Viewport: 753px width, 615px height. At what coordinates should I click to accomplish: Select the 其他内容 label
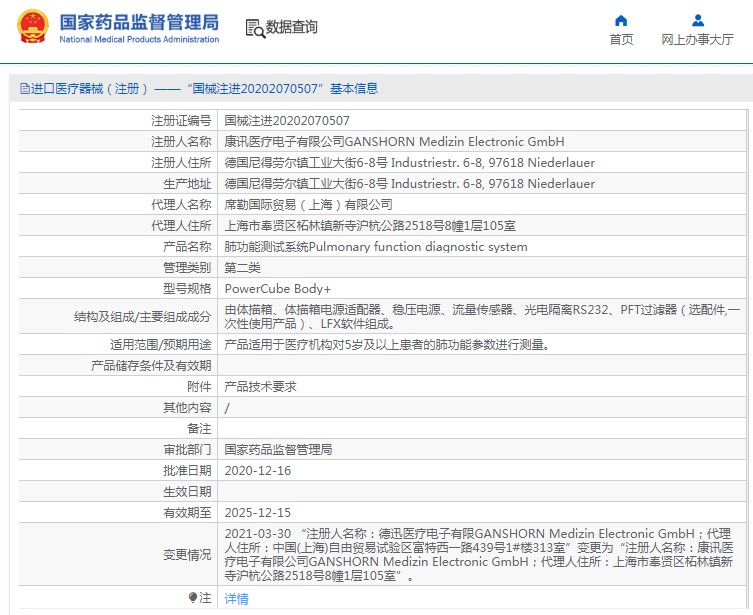187,408
